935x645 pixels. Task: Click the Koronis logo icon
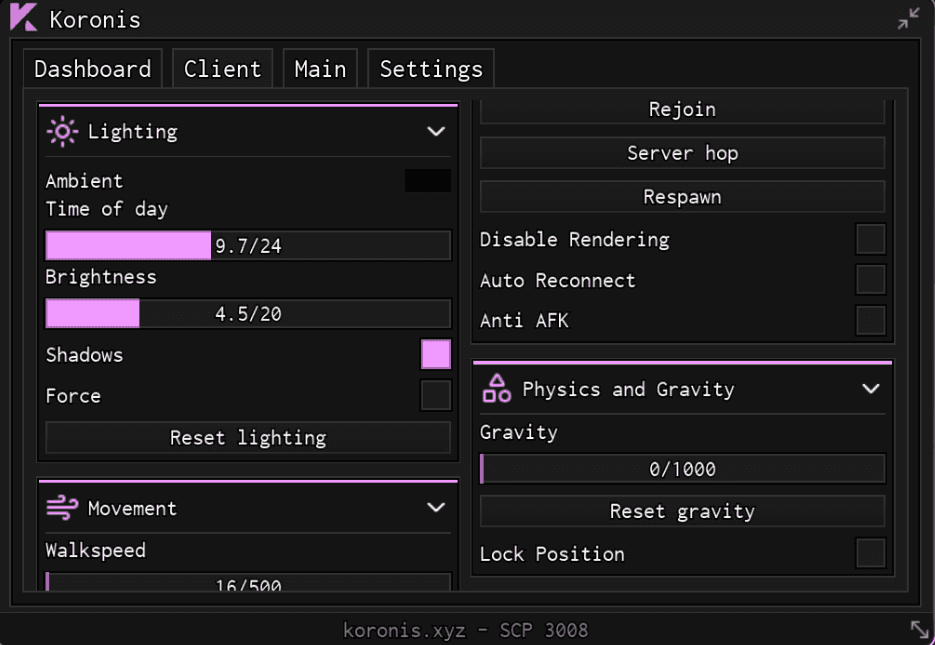pyautogui.click(x=22, y=18)
